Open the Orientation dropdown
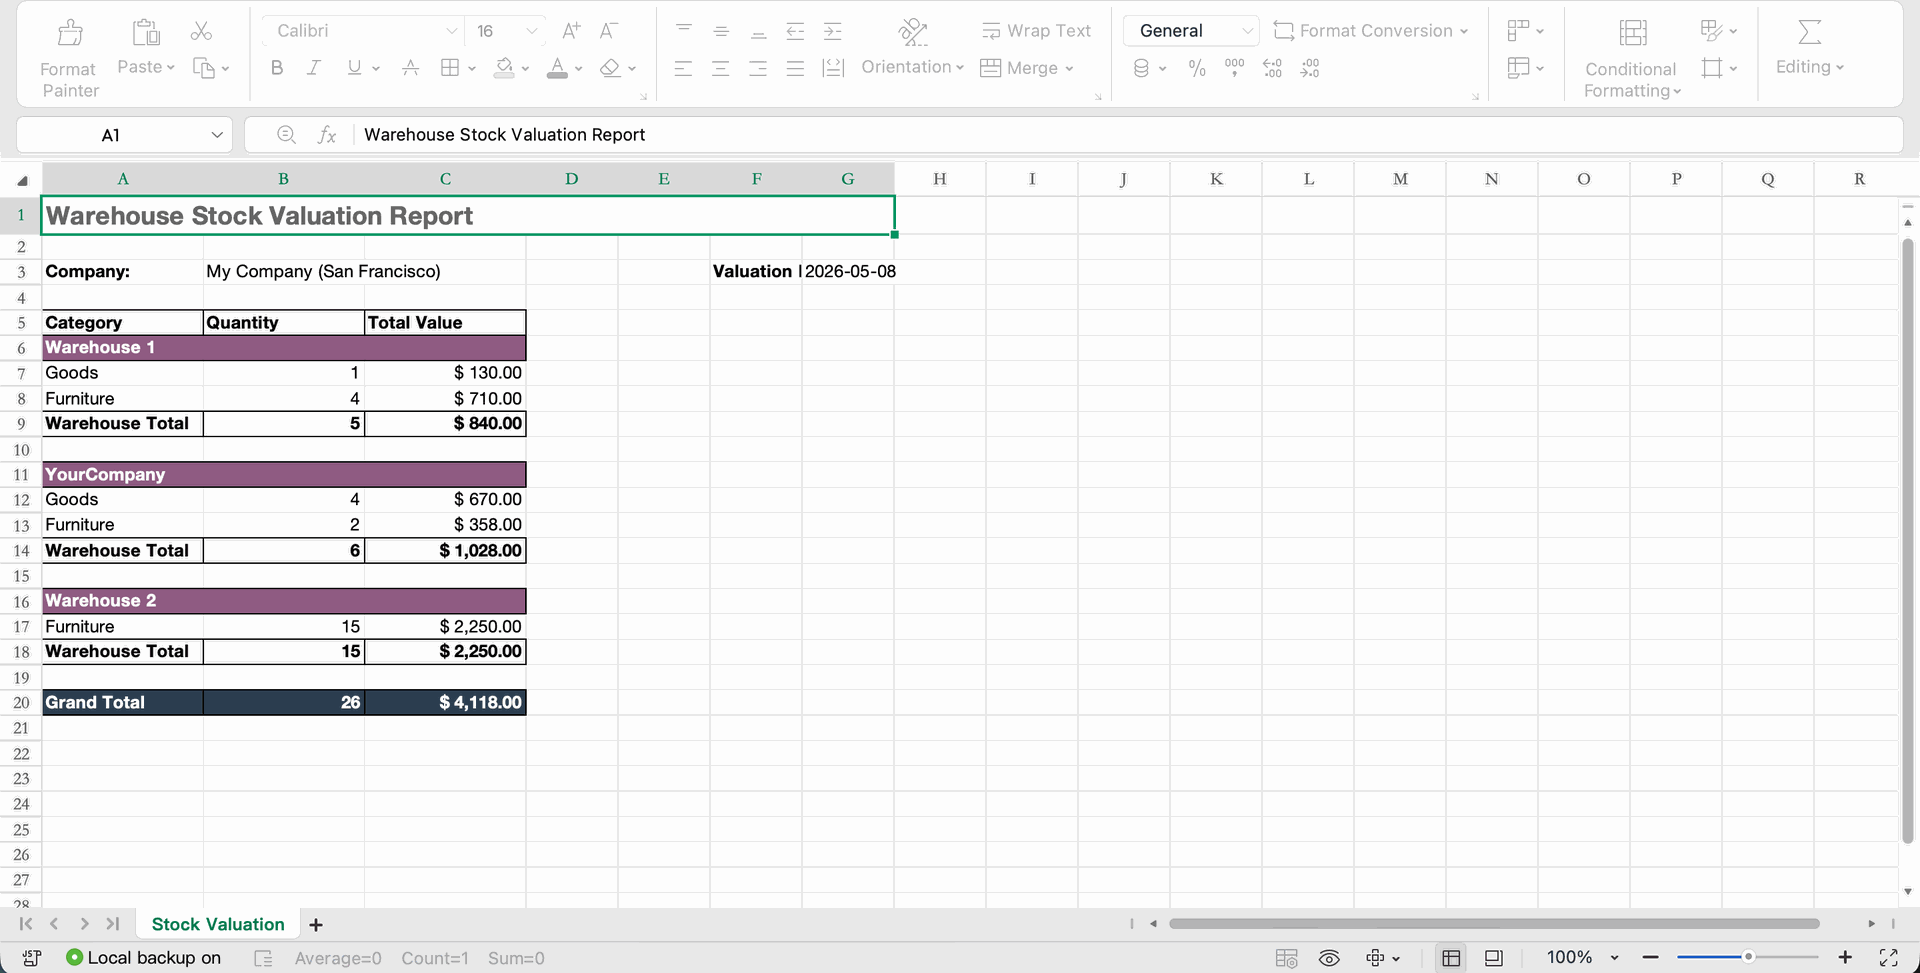 913,67
